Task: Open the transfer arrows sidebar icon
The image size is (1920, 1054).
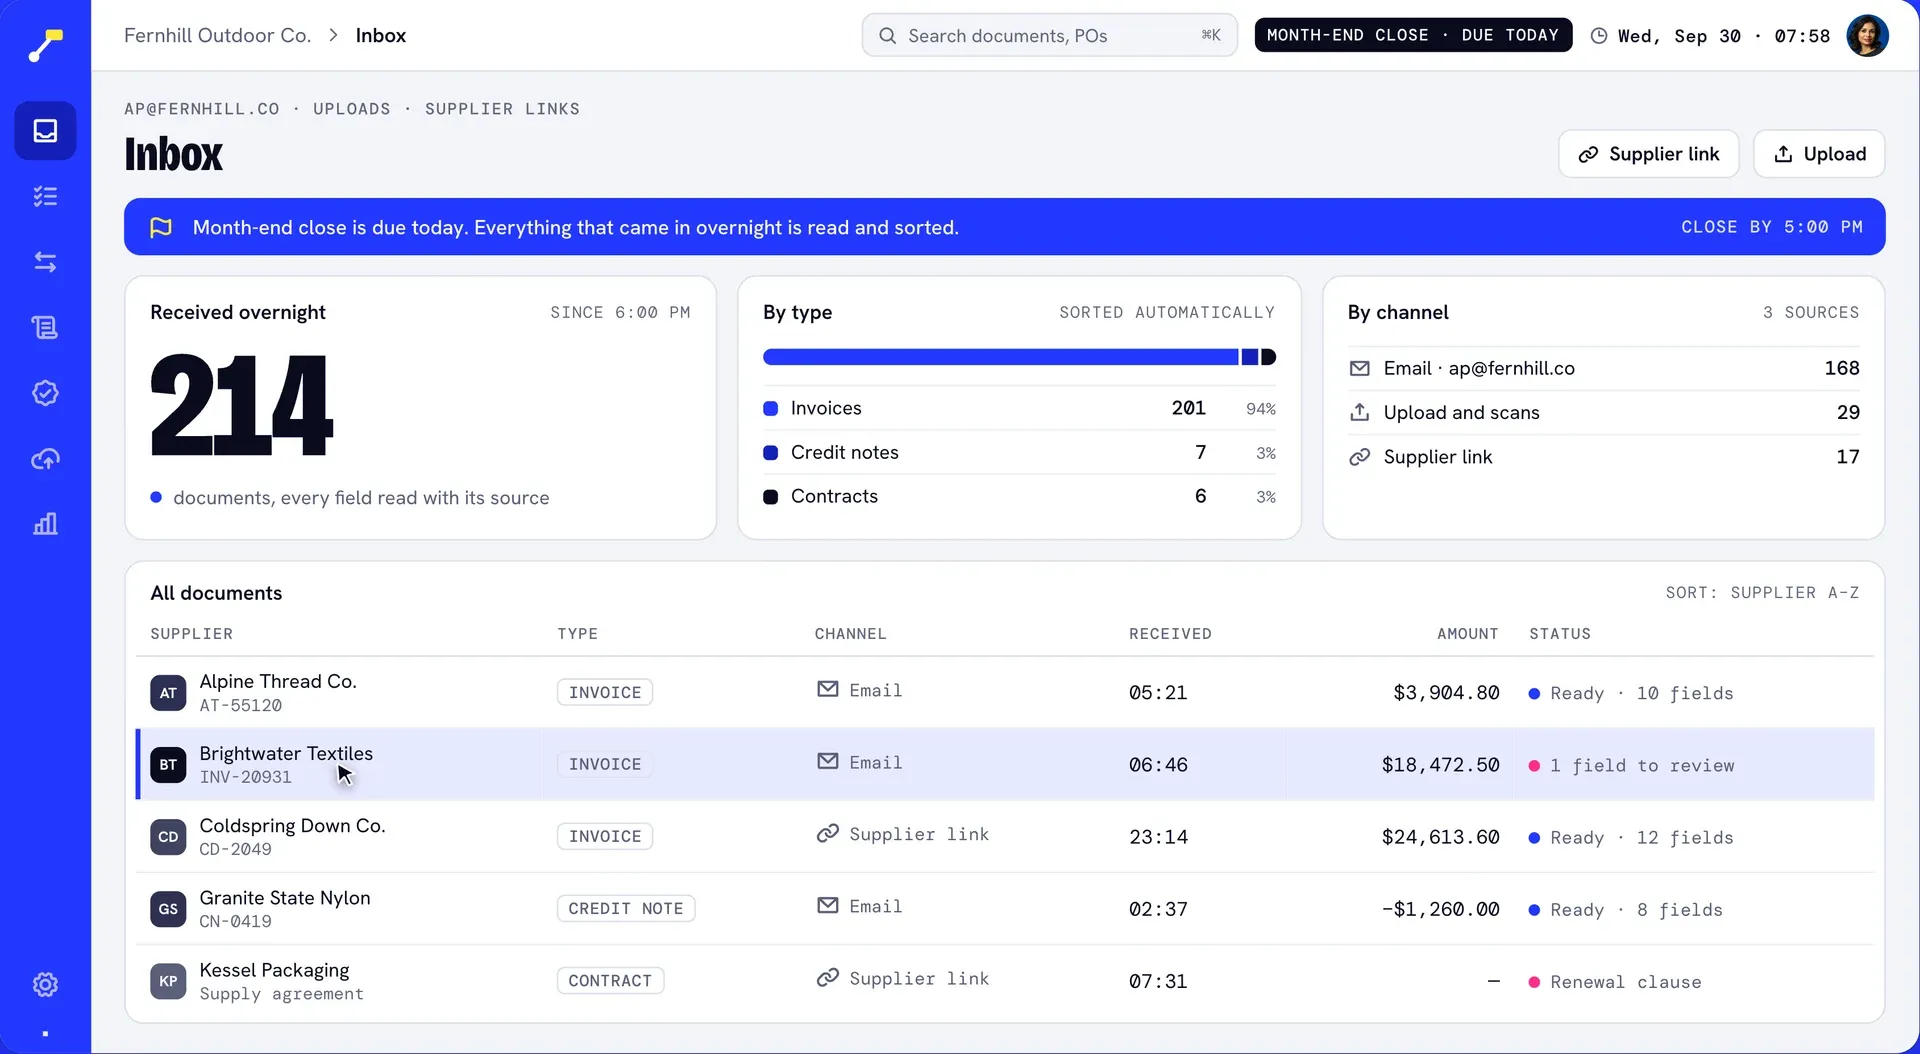Action: [45, 262]
